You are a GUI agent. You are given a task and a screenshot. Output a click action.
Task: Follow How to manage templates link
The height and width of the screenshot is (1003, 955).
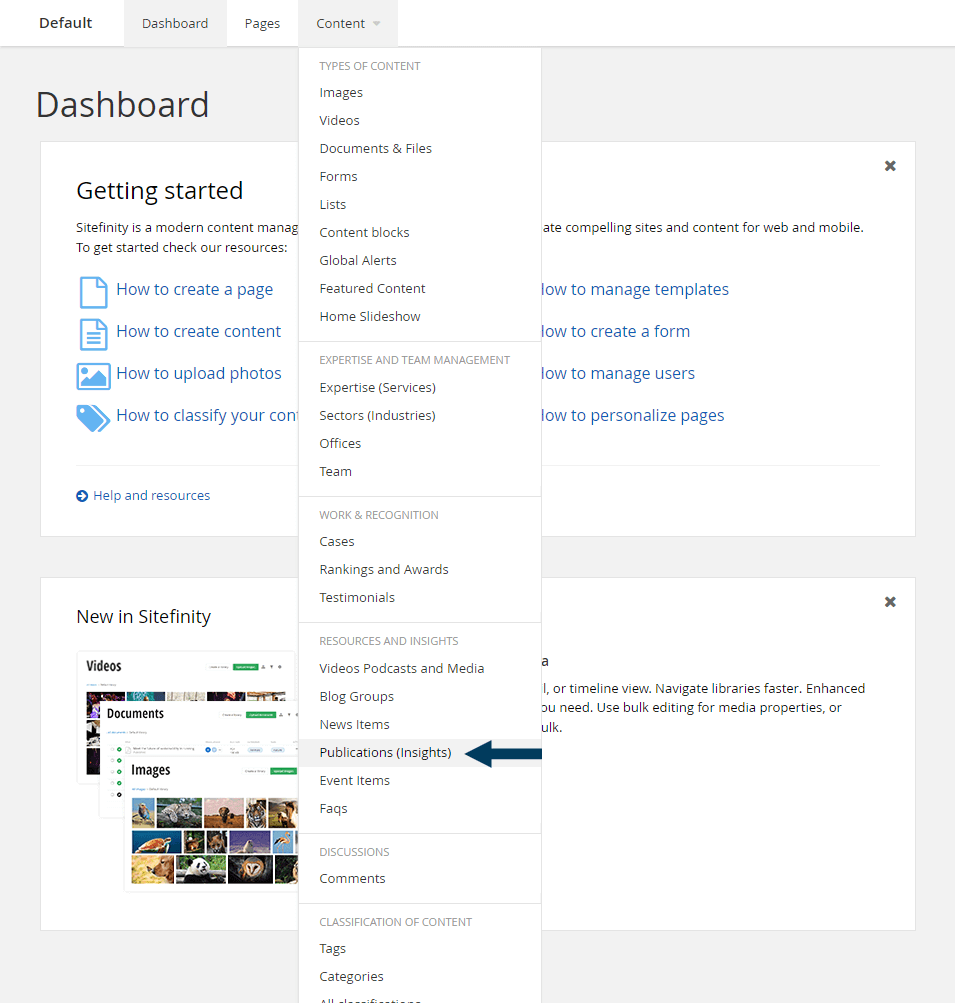[x=635, y=290]
